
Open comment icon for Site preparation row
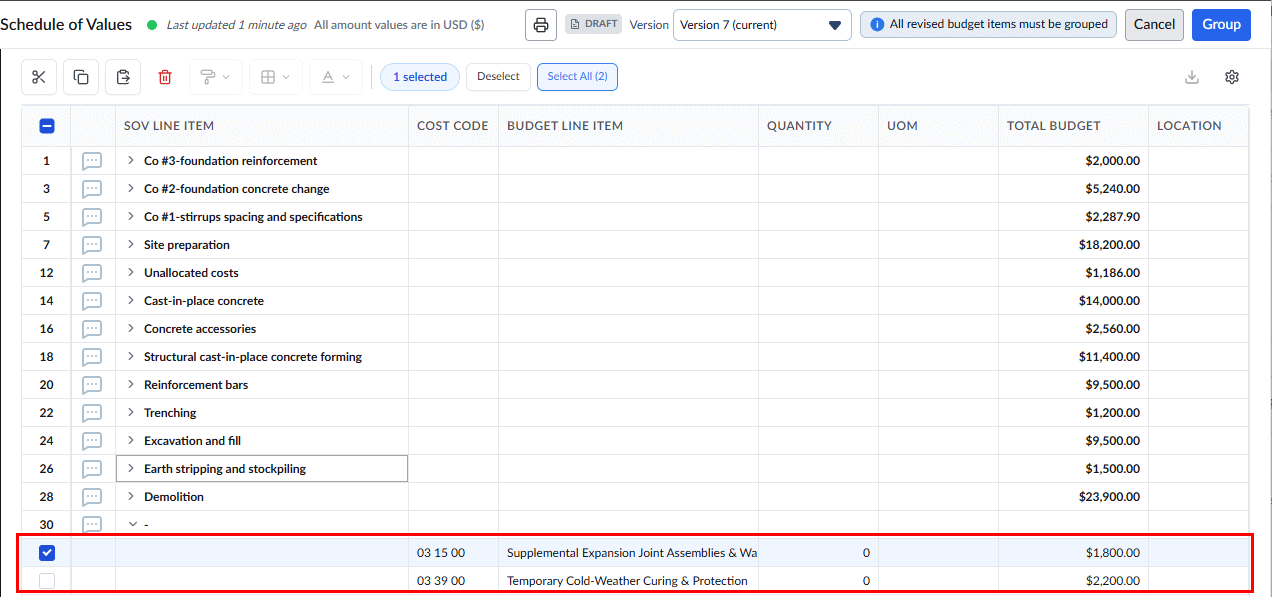click(92, 245)
